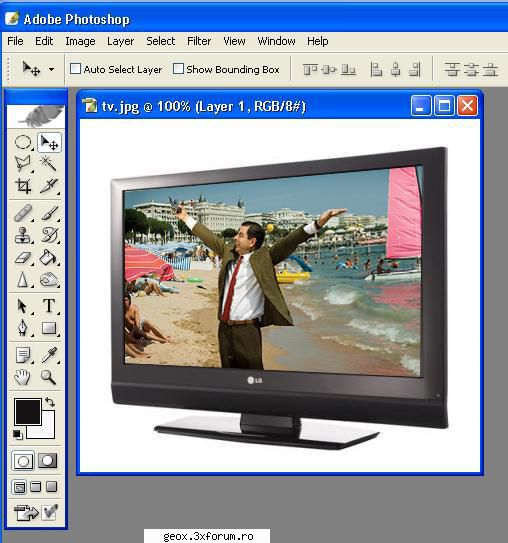Select the Elliptical Marquee tool

tap(23, 142)
